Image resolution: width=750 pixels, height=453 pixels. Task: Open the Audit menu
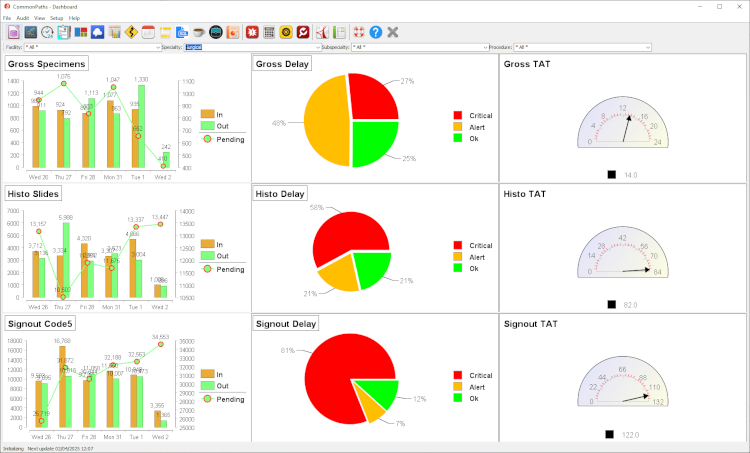22,18
